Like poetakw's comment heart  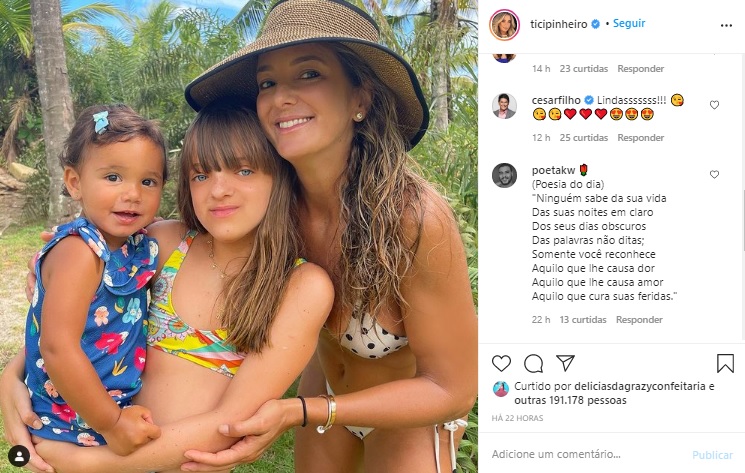(714, 175)
